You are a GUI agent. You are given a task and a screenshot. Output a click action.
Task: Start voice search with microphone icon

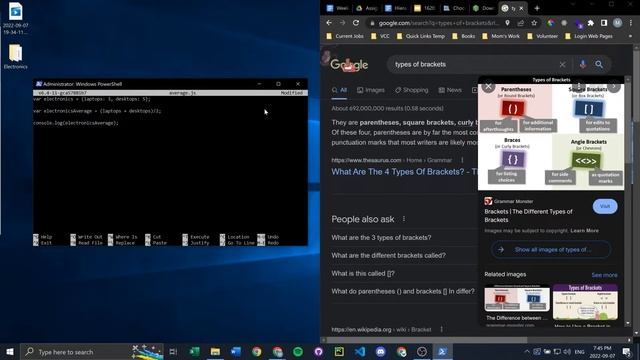point(583,64)
